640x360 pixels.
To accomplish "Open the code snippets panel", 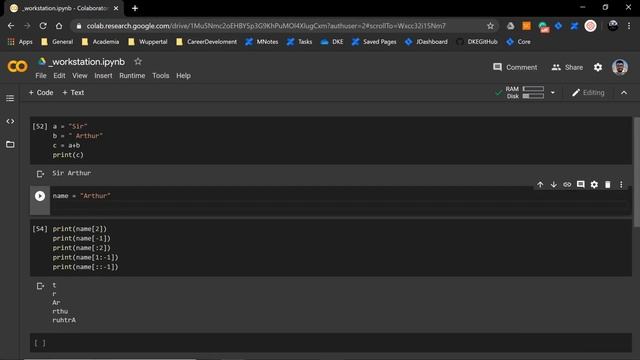I will click(10, 121).
